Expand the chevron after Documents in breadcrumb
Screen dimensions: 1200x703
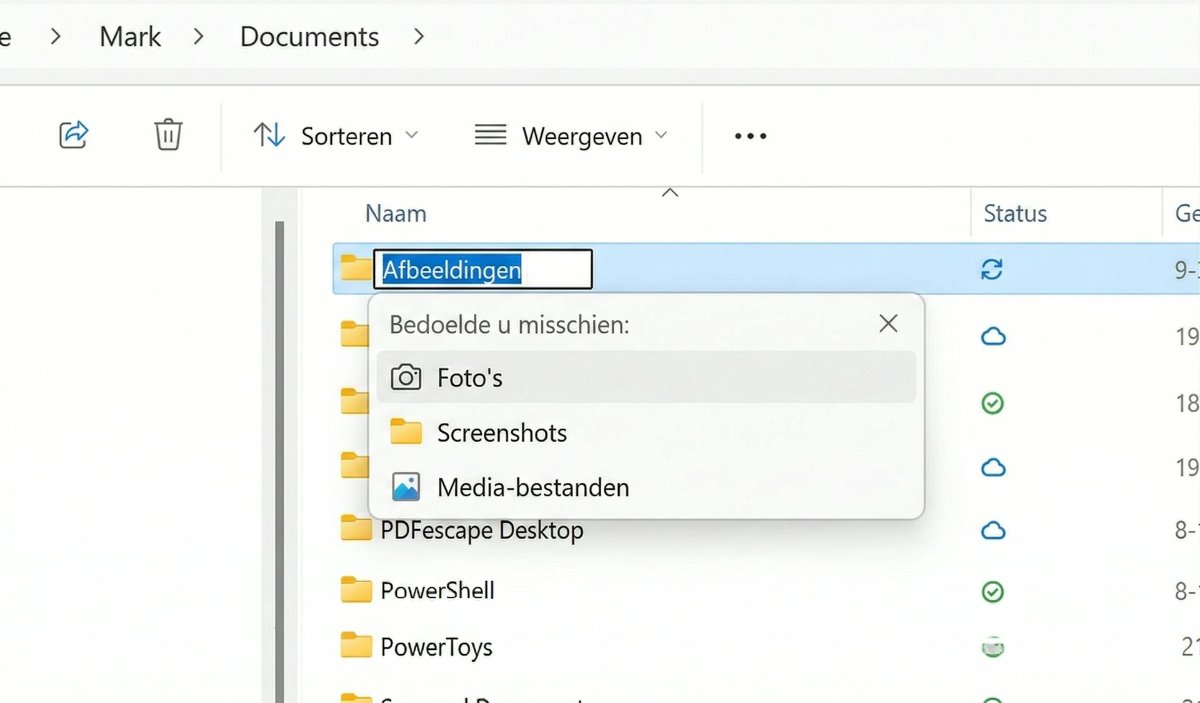[x=419, y=37]
